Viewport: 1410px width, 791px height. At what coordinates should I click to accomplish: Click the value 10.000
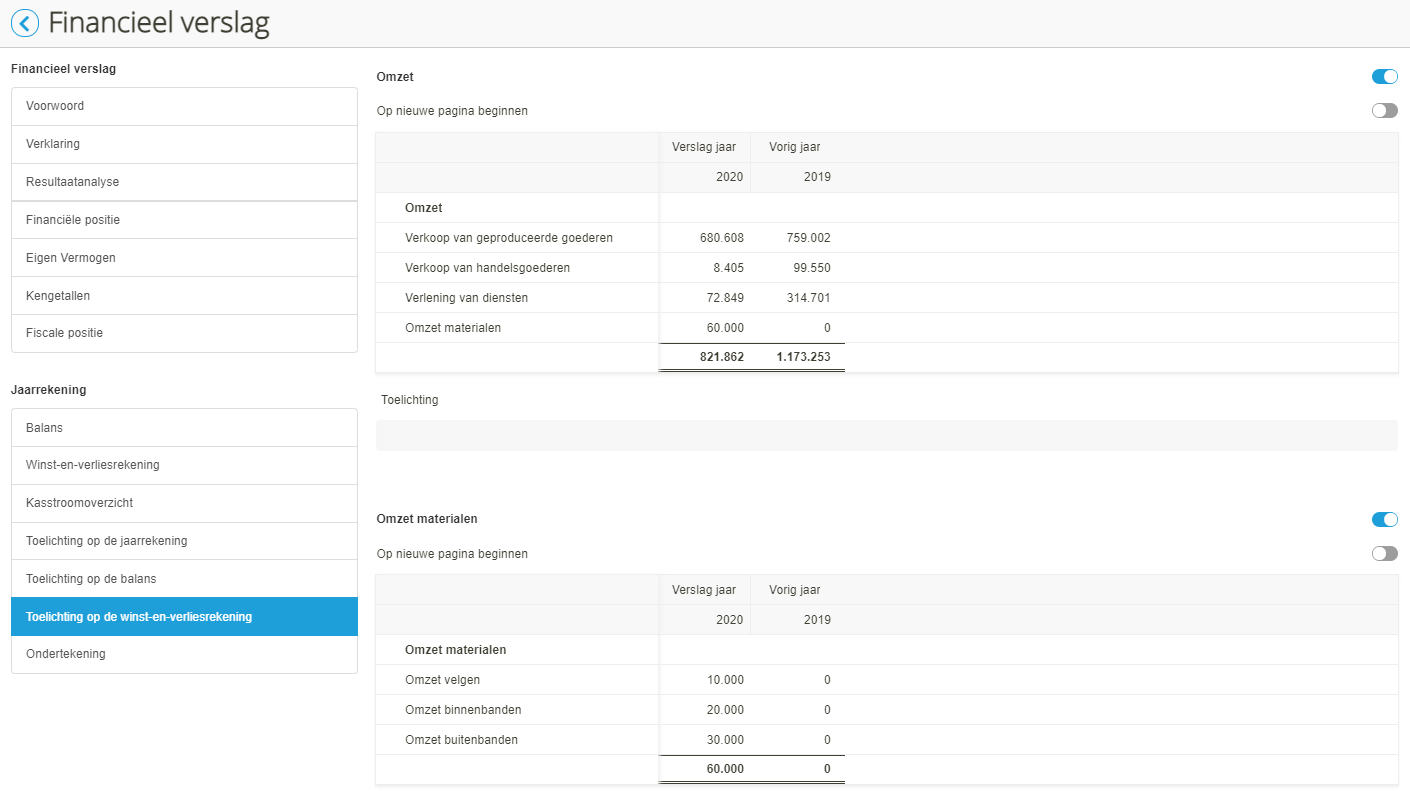pos(726,680)
